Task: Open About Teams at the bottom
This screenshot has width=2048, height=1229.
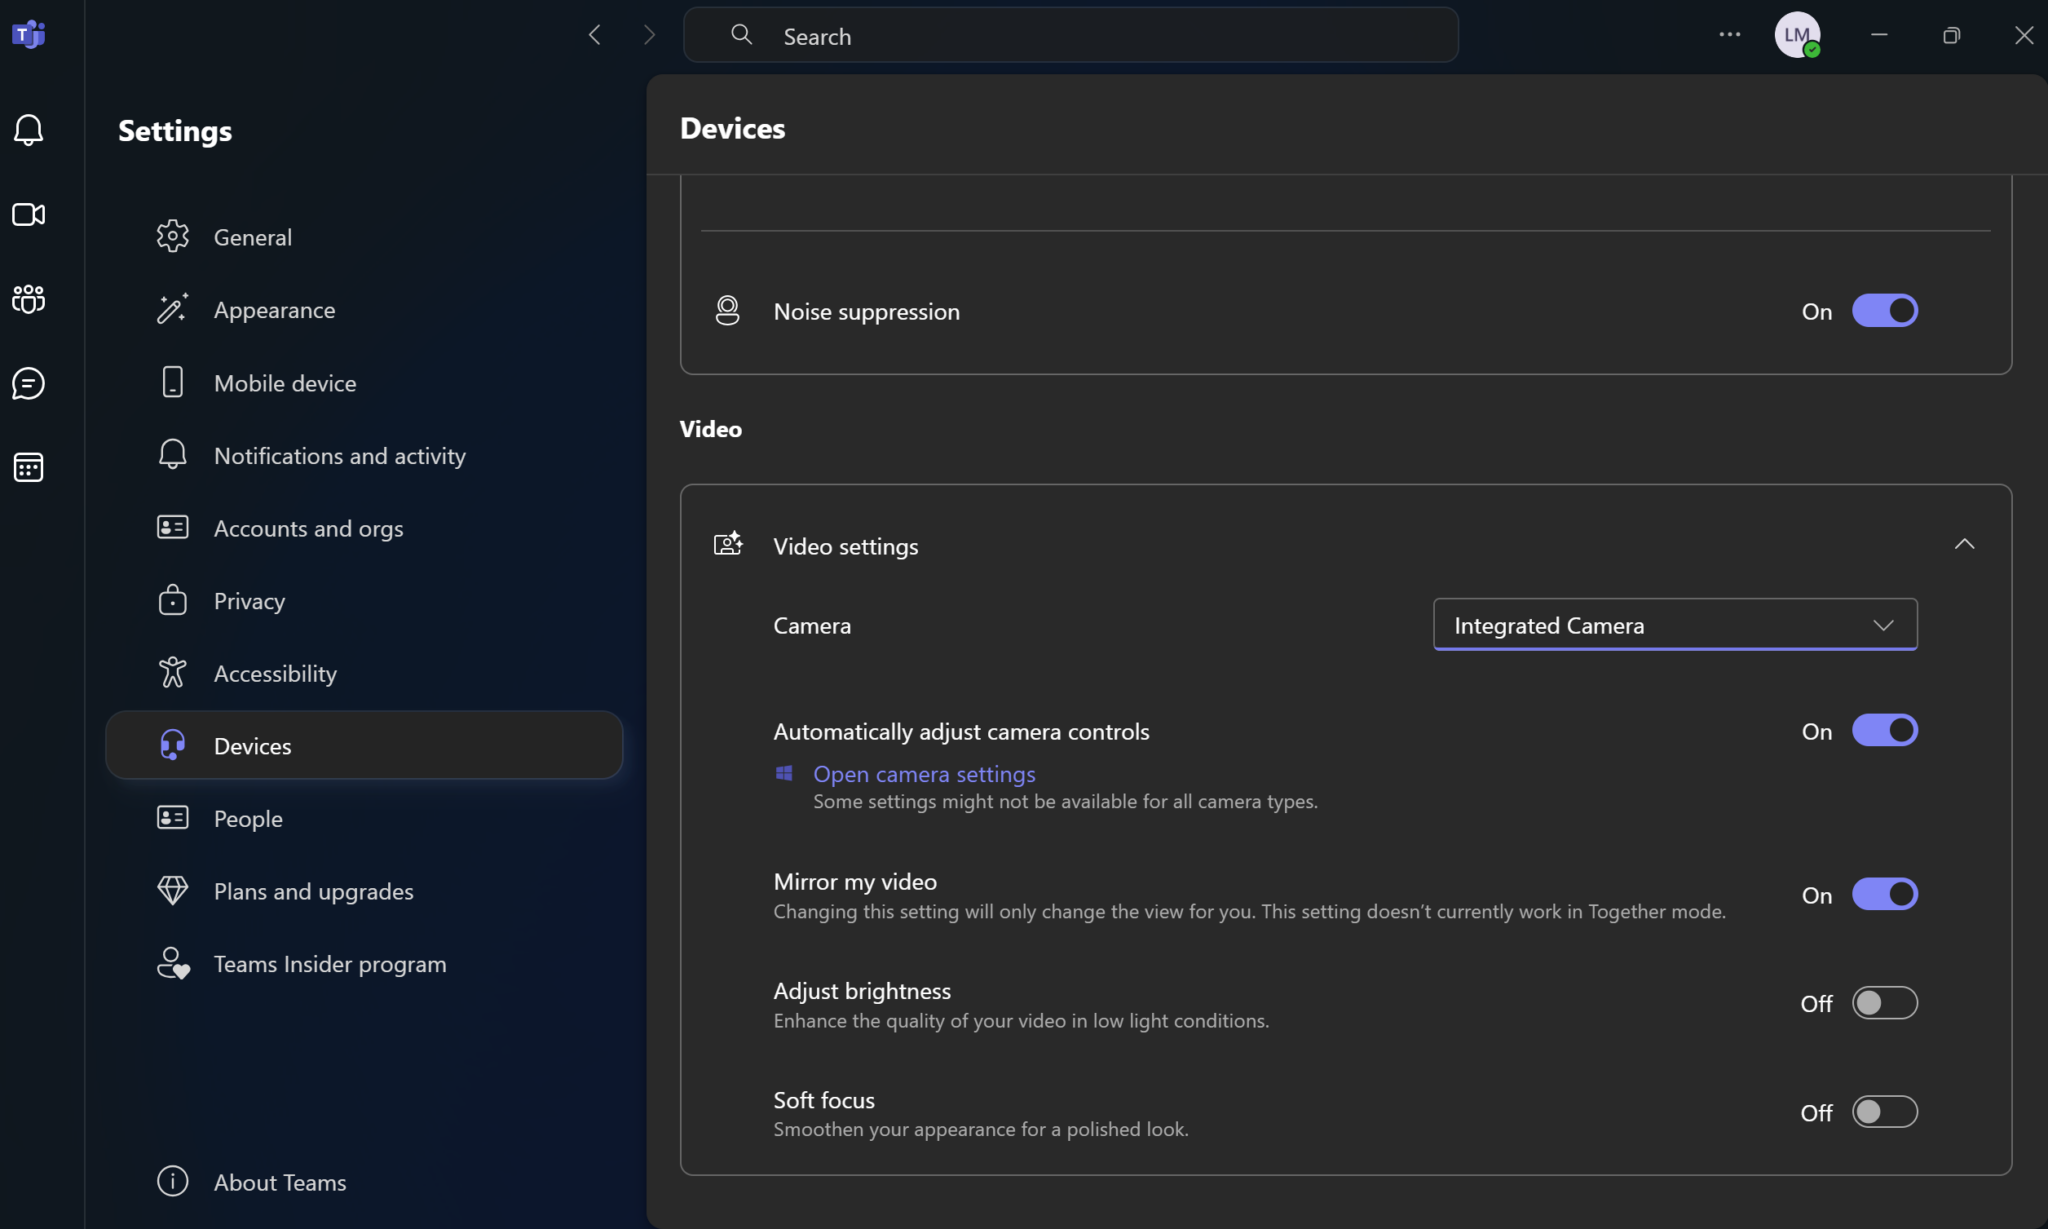Action: click(x=279, y=1182)
